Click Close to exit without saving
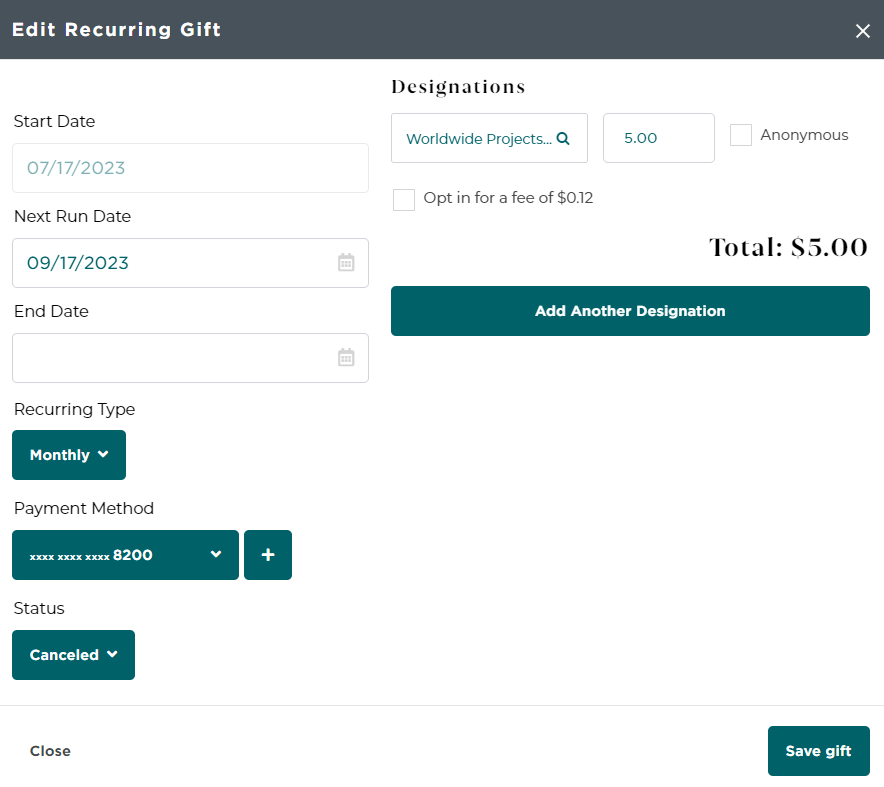Image resolution: width=884 pixels, height=787 pixels. [x=50, y=751]
